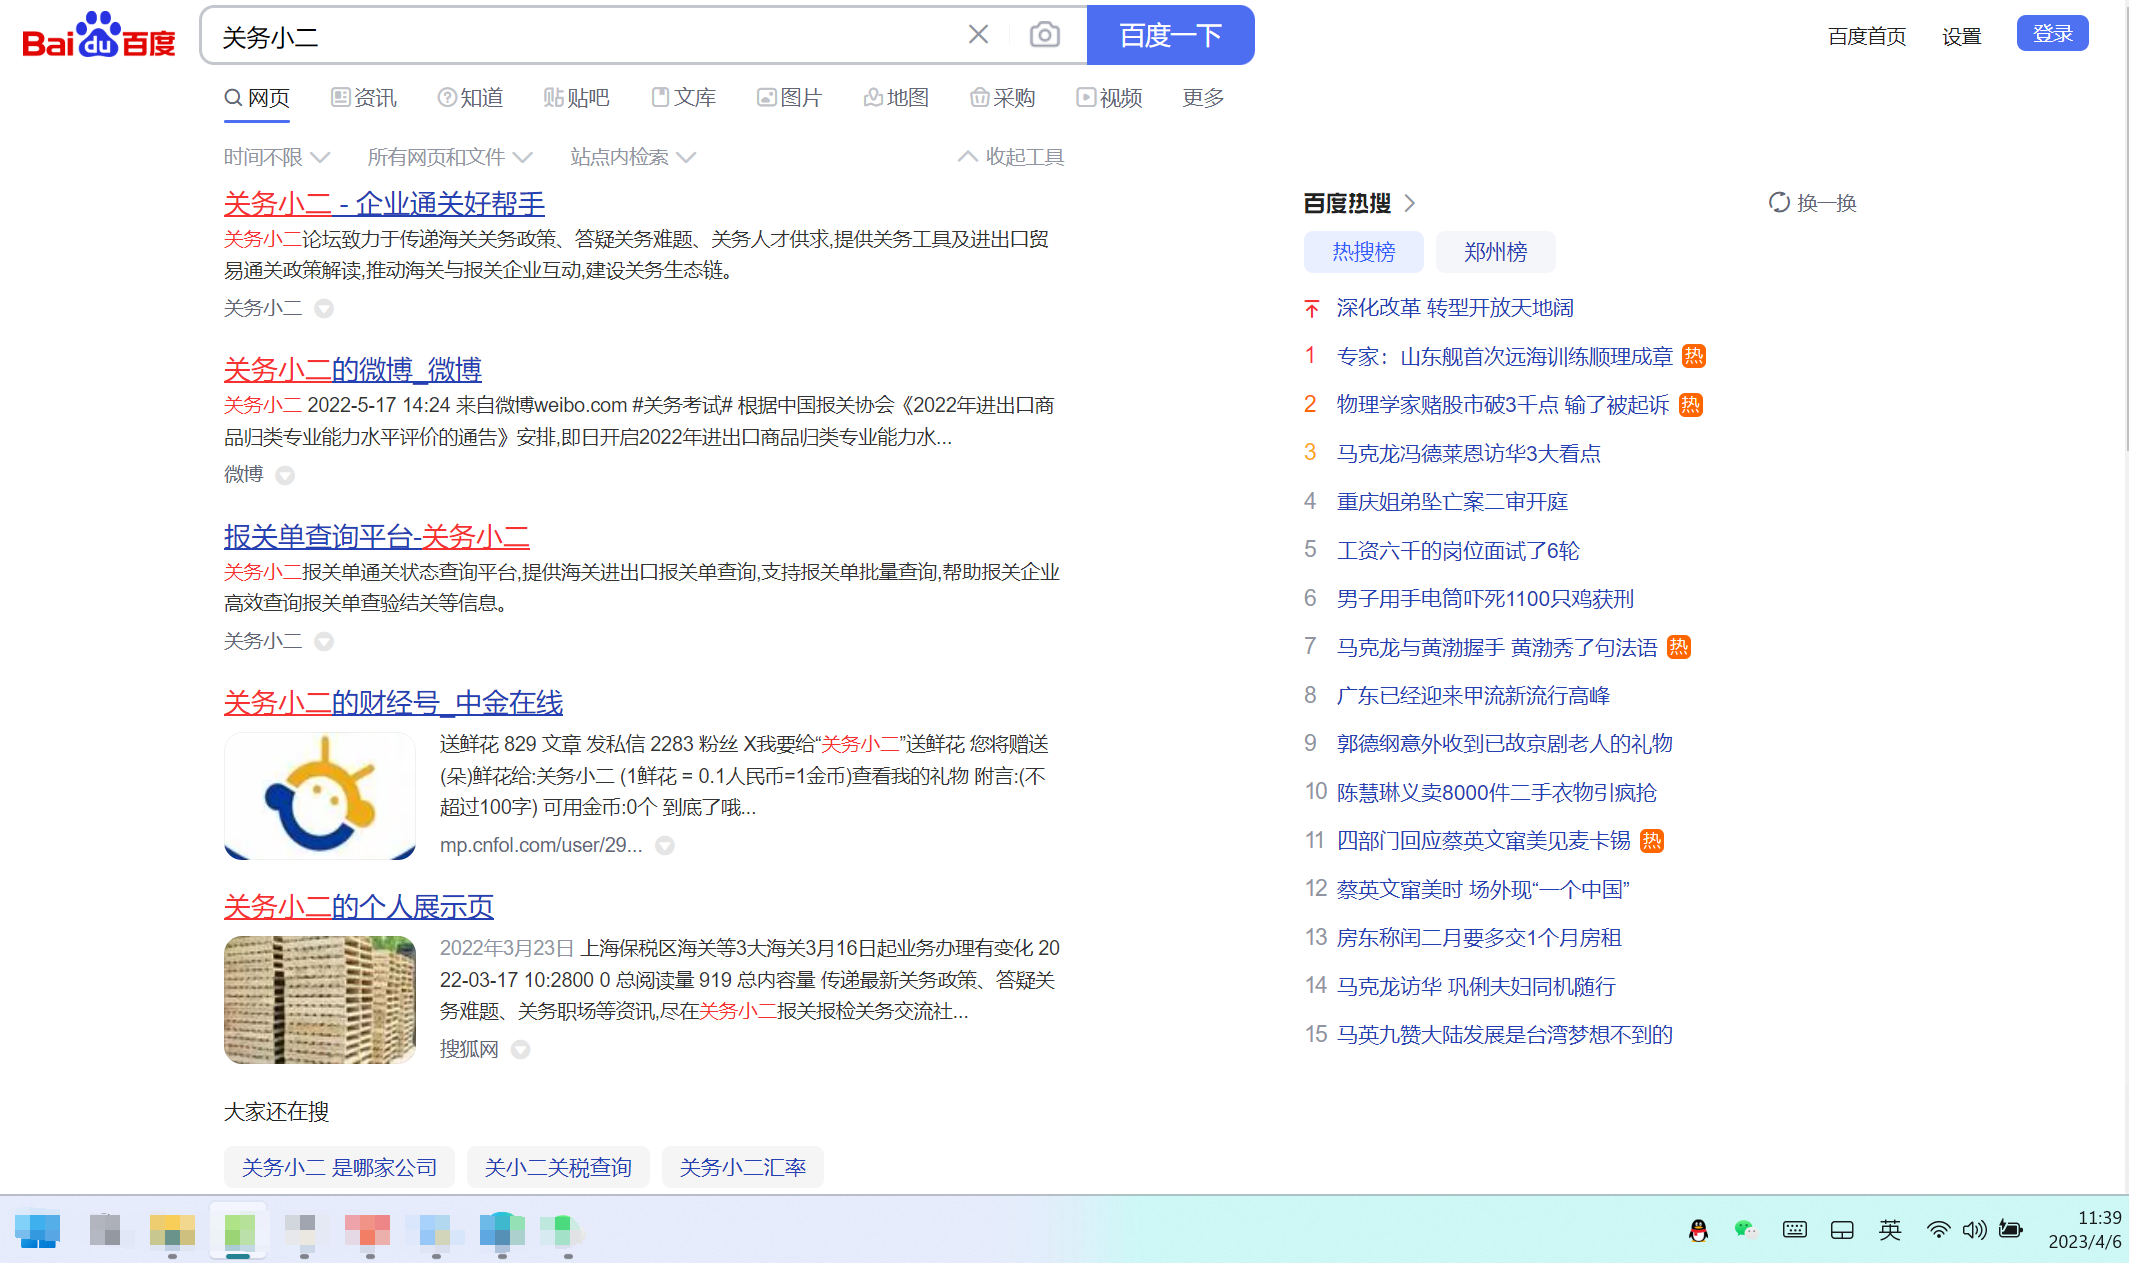Switch to the 图片 tab
Viewport: 2129px width, 1263px height.
(790, 97)
